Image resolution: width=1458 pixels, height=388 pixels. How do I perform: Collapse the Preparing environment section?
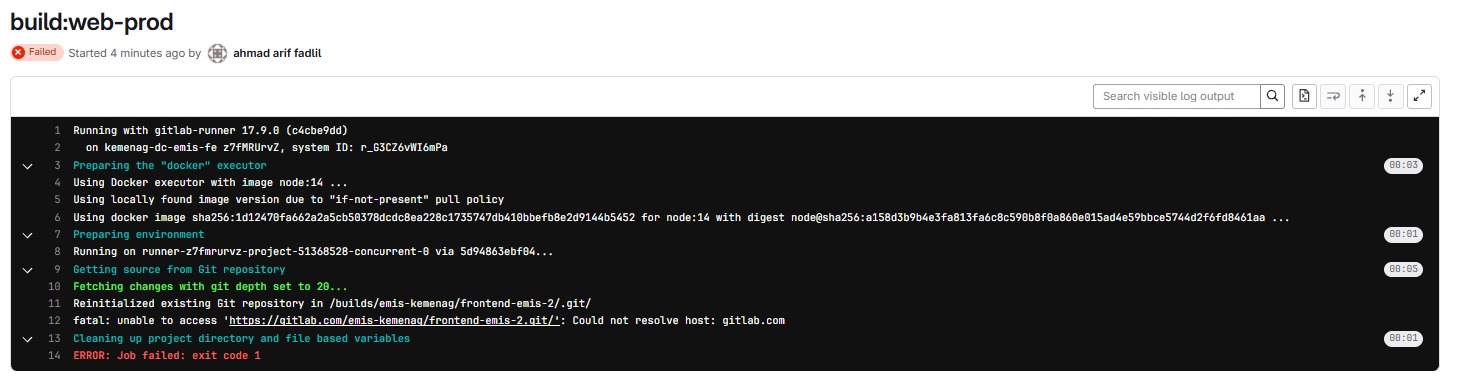[x=28, y=235]
